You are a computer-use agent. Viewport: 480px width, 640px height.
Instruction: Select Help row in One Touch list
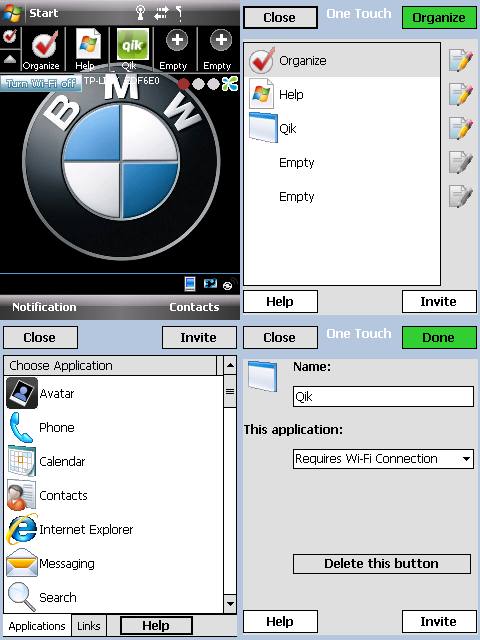(x=342, y=94)
